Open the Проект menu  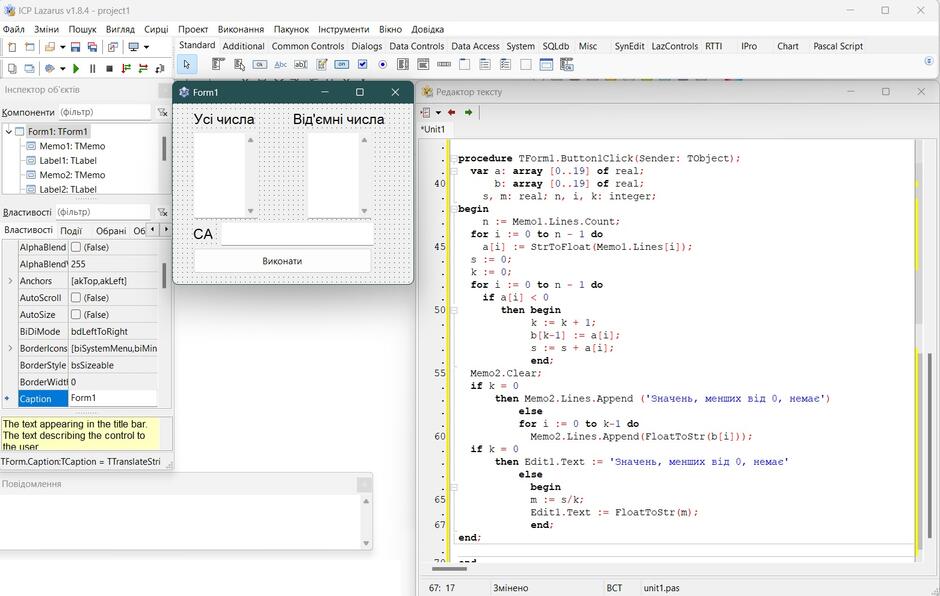[193, 29]
